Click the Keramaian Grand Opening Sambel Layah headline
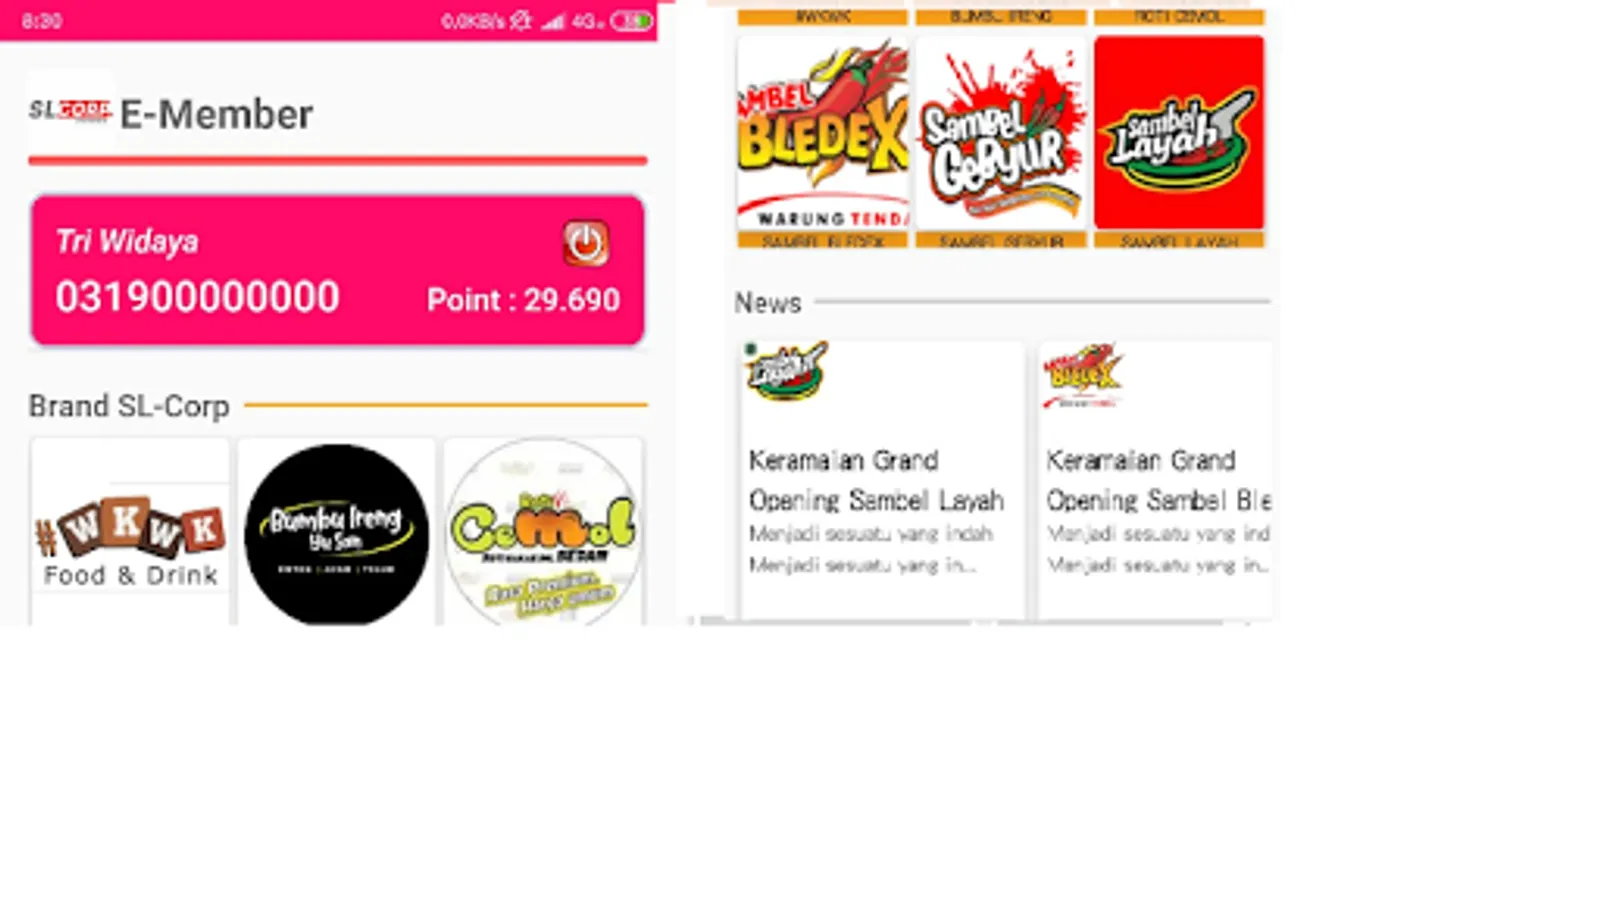The image size is (1600, 900). (876, 480)
